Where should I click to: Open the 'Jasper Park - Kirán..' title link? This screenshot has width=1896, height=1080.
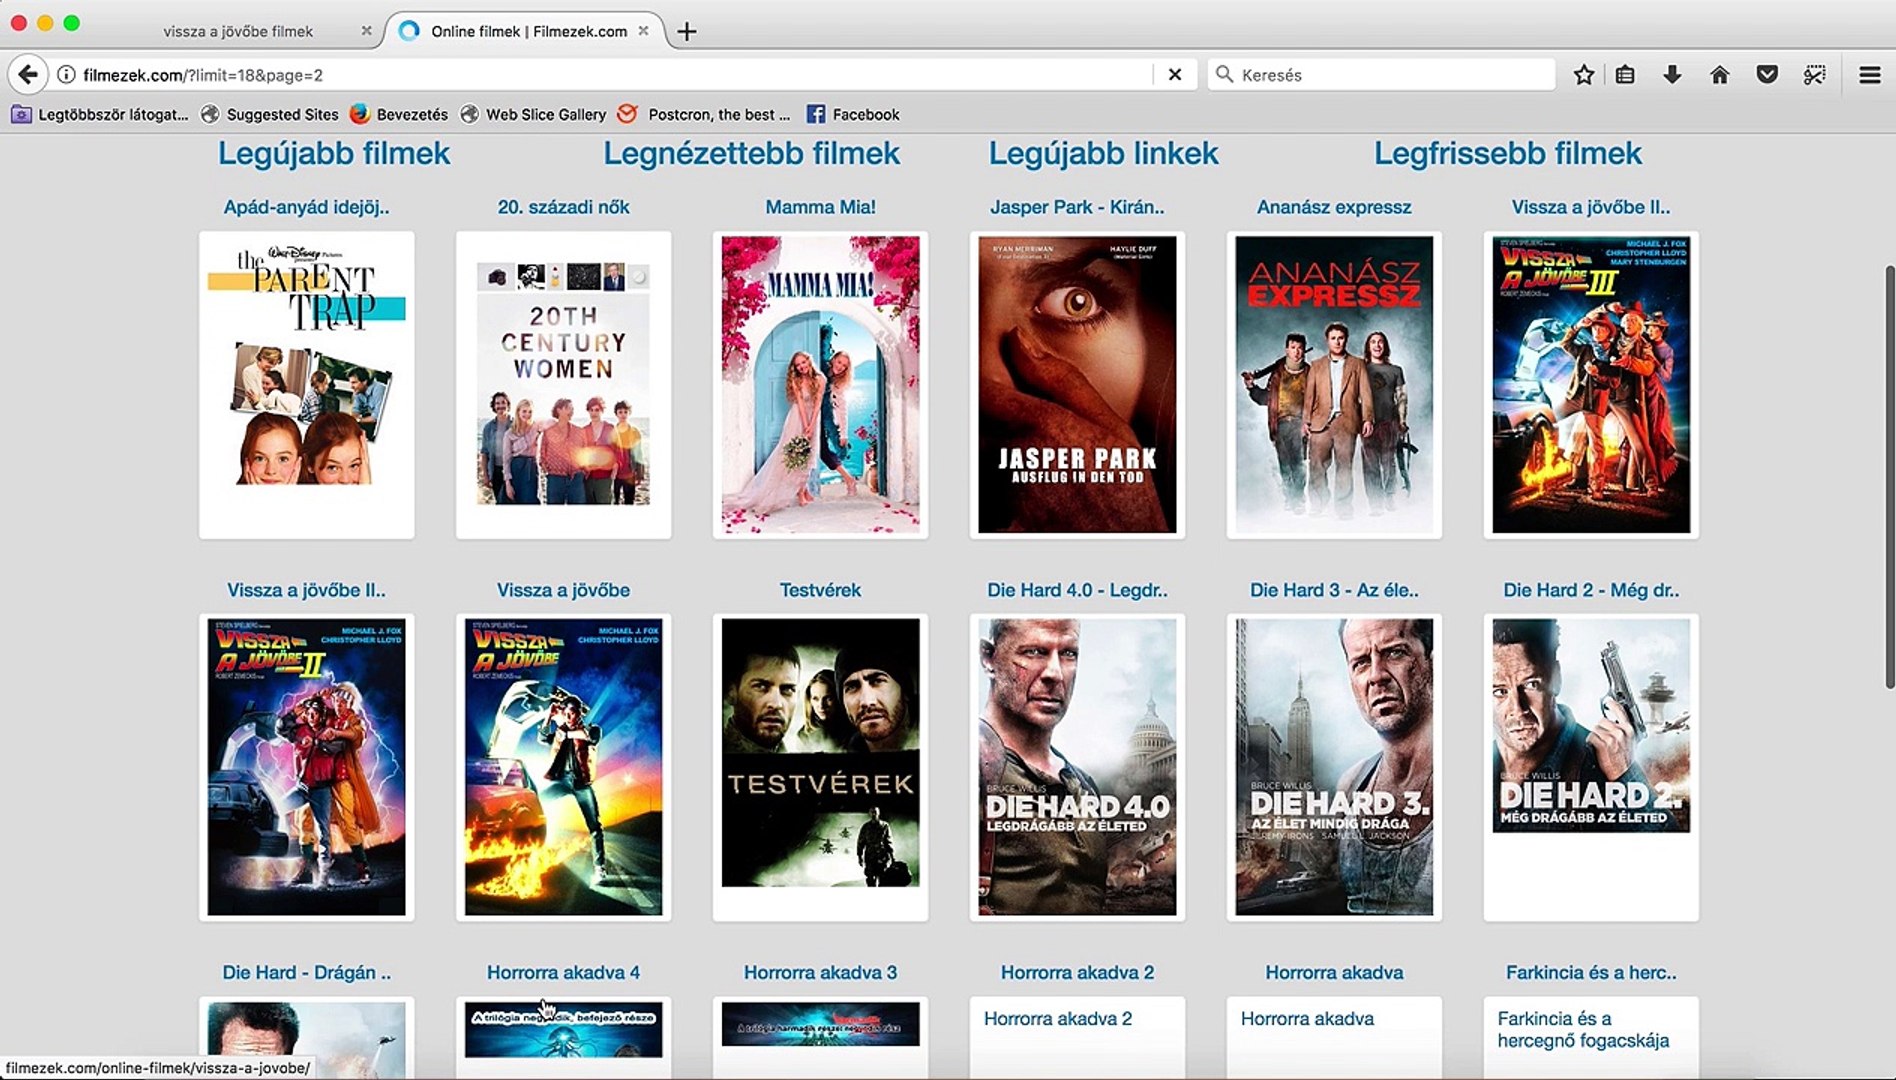[x=1077, y=207]
